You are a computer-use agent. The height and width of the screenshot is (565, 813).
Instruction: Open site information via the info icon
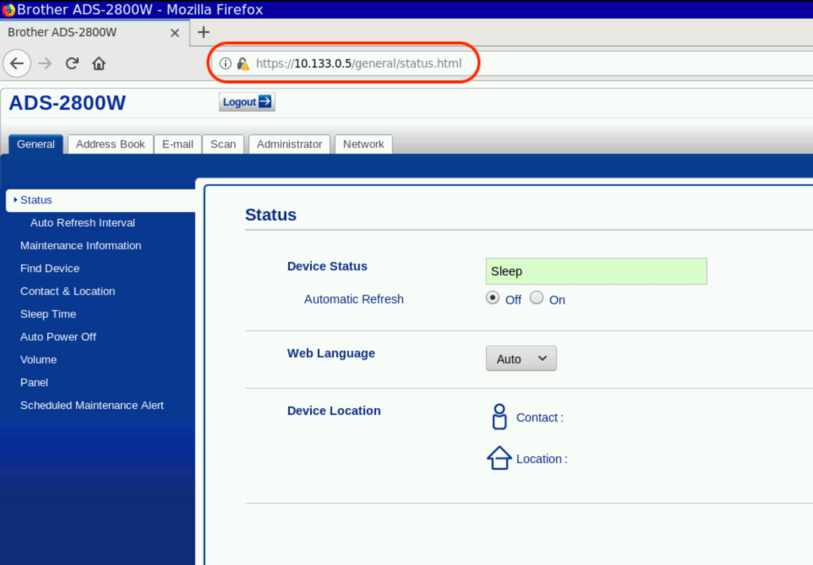(x=225, y=63)
